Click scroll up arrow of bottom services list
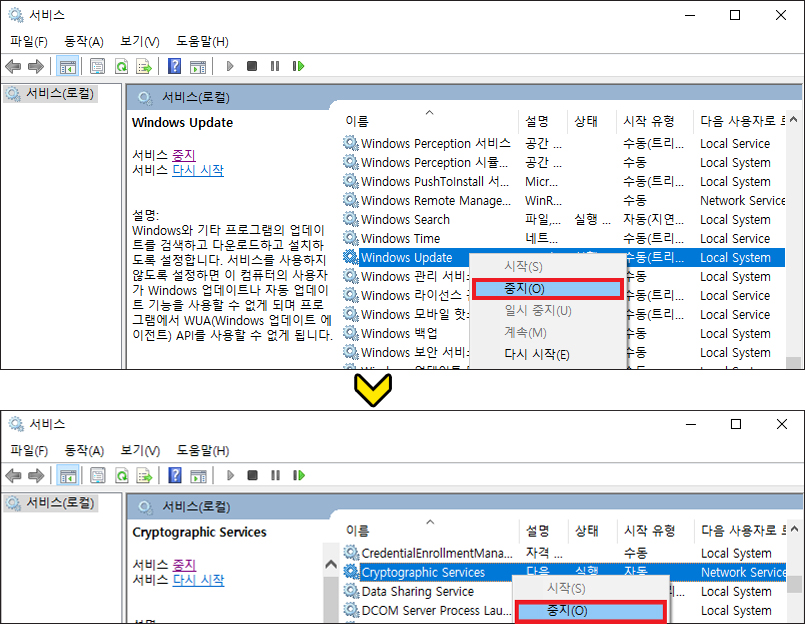This screenshot has height=624, width=805. coord(794,528)
